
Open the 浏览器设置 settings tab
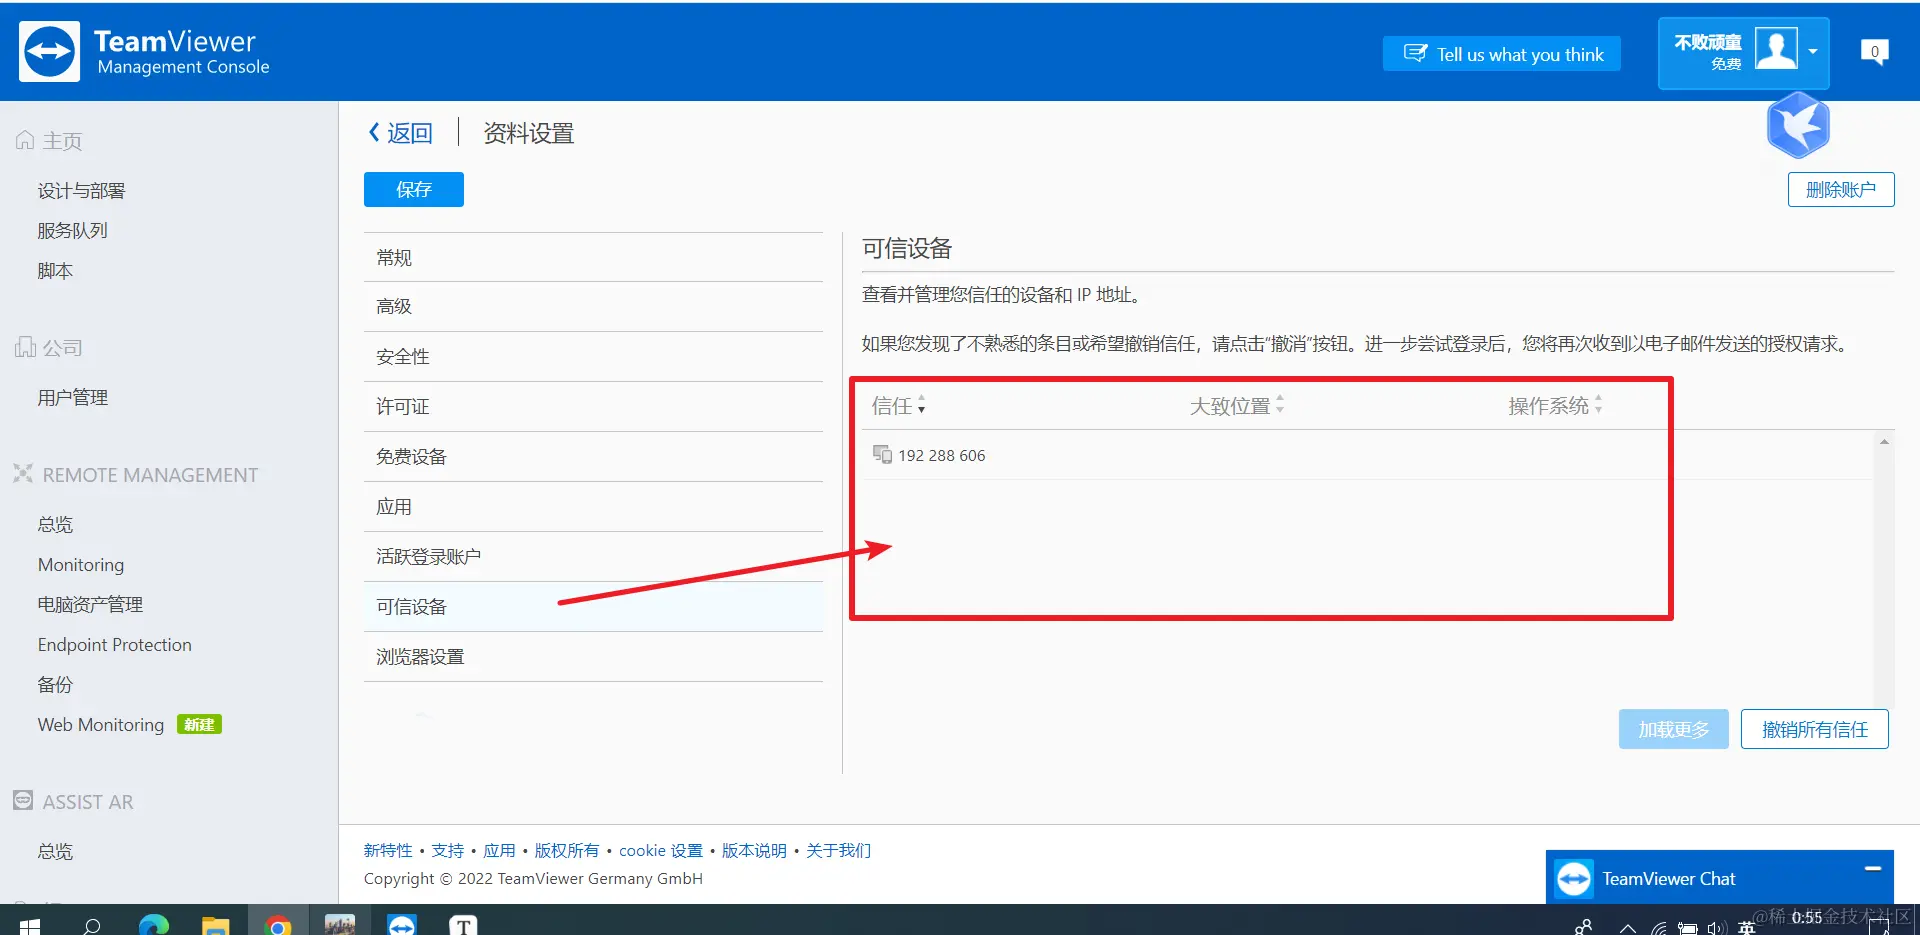pos(593,656)
